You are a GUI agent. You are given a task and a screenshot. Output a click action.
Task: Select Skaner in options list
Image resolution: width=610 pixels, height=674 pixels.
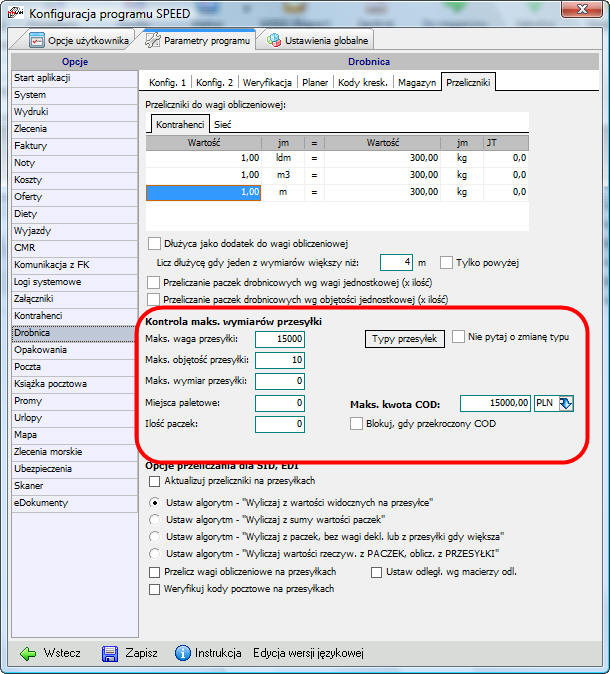(x=75, y=486)
